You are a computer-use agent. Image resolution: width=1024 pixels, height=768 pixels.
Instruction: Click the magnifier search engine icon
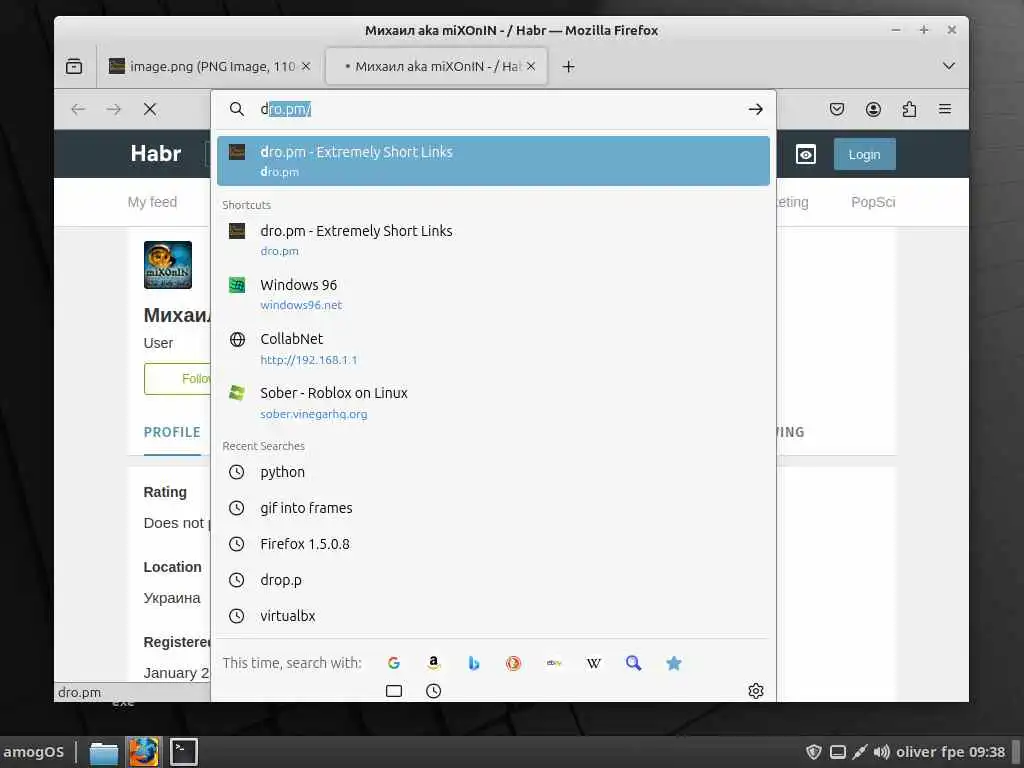[x=633, y=663]
